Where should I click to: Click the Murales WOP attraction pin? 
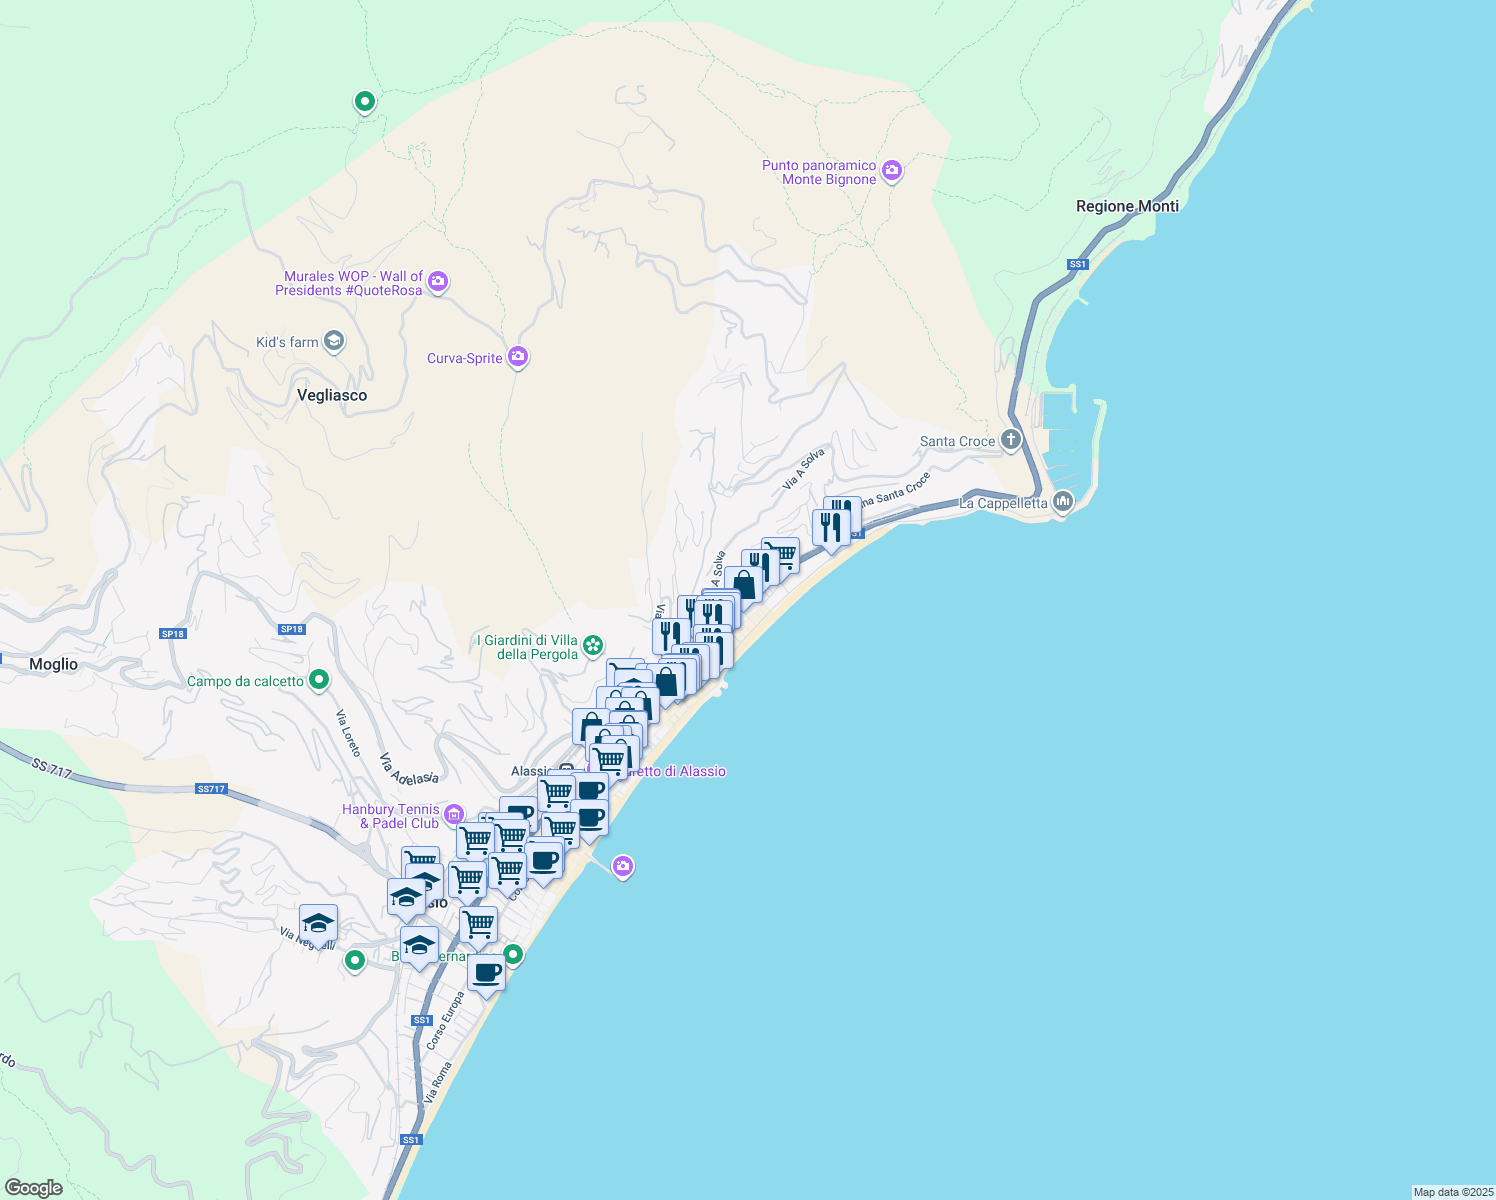(438, 281)
